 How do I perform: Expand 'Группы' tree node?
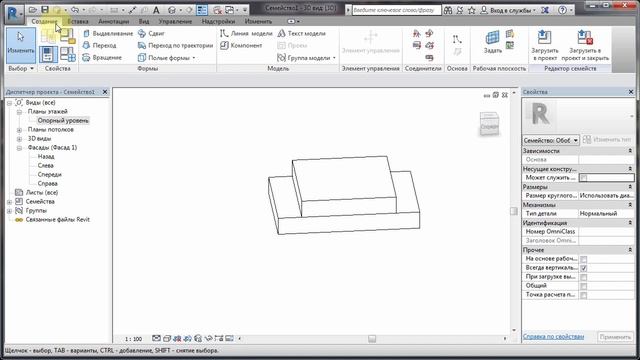click(9, 211)
